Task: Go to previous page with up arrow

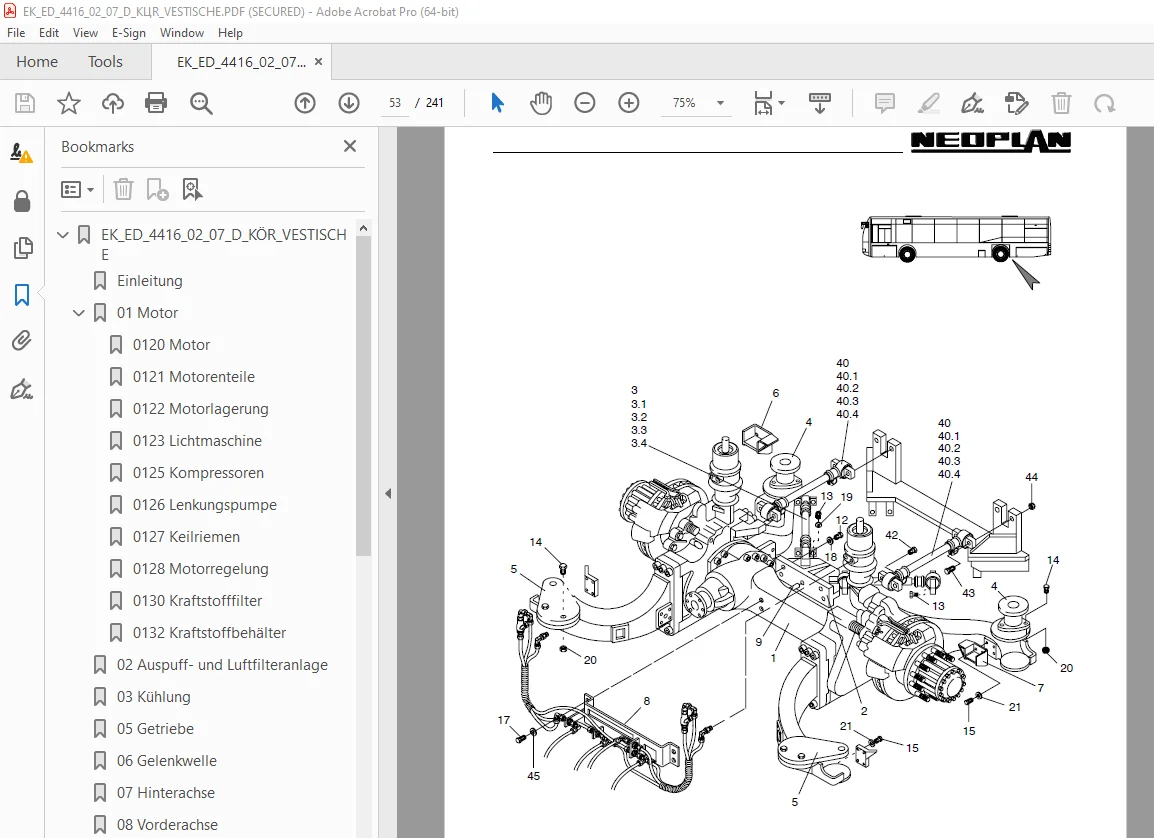Action: pyautogui.click(x=305, y=103)
